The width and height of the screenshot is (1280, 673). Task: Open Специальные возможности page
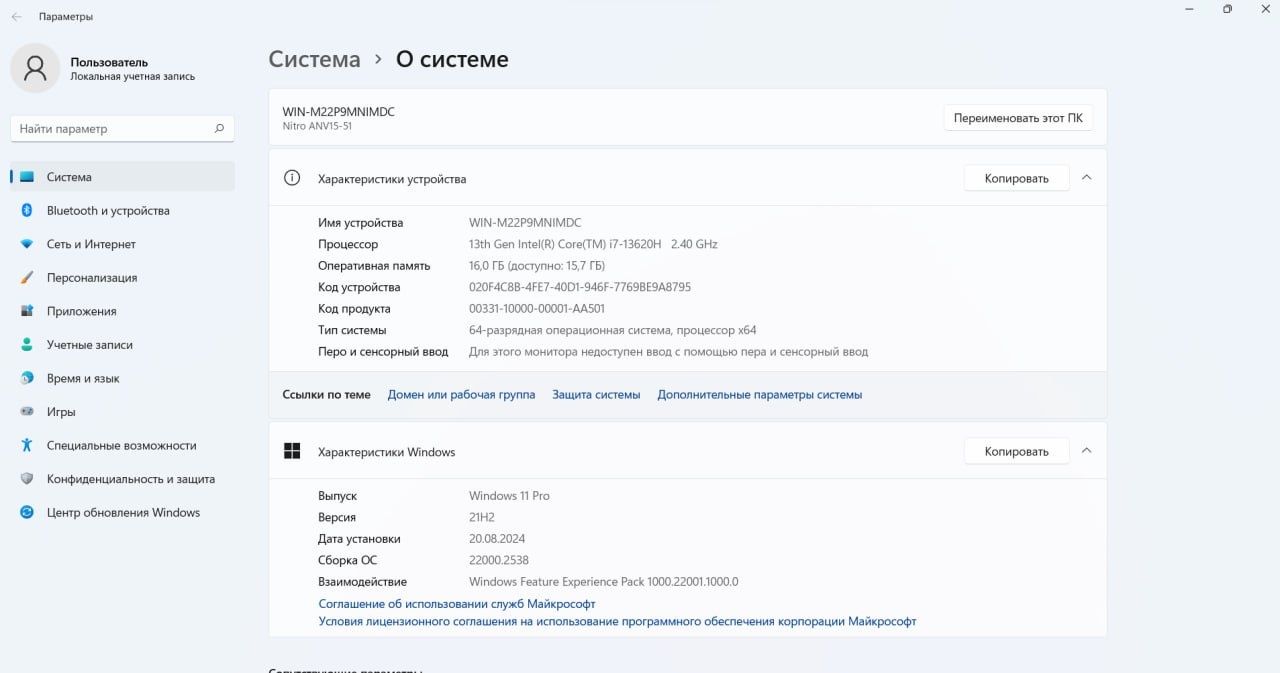(123, 445)
